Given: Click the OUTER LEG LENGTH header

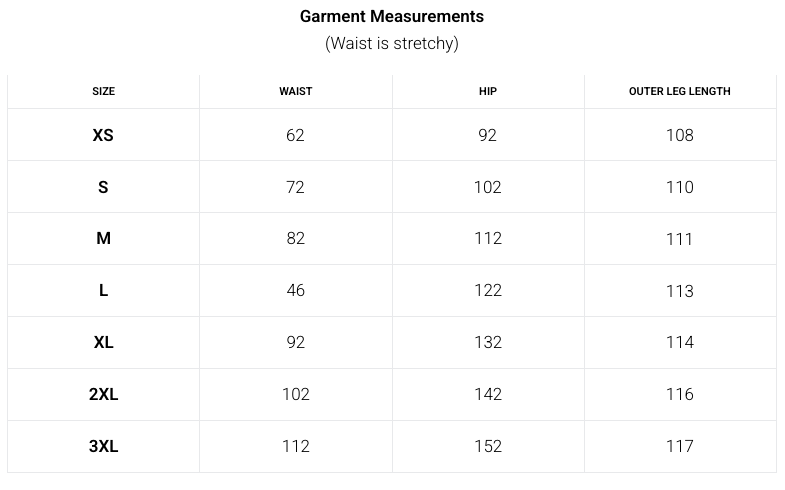Looking at the screenshot, I should (x=679, y=91).
